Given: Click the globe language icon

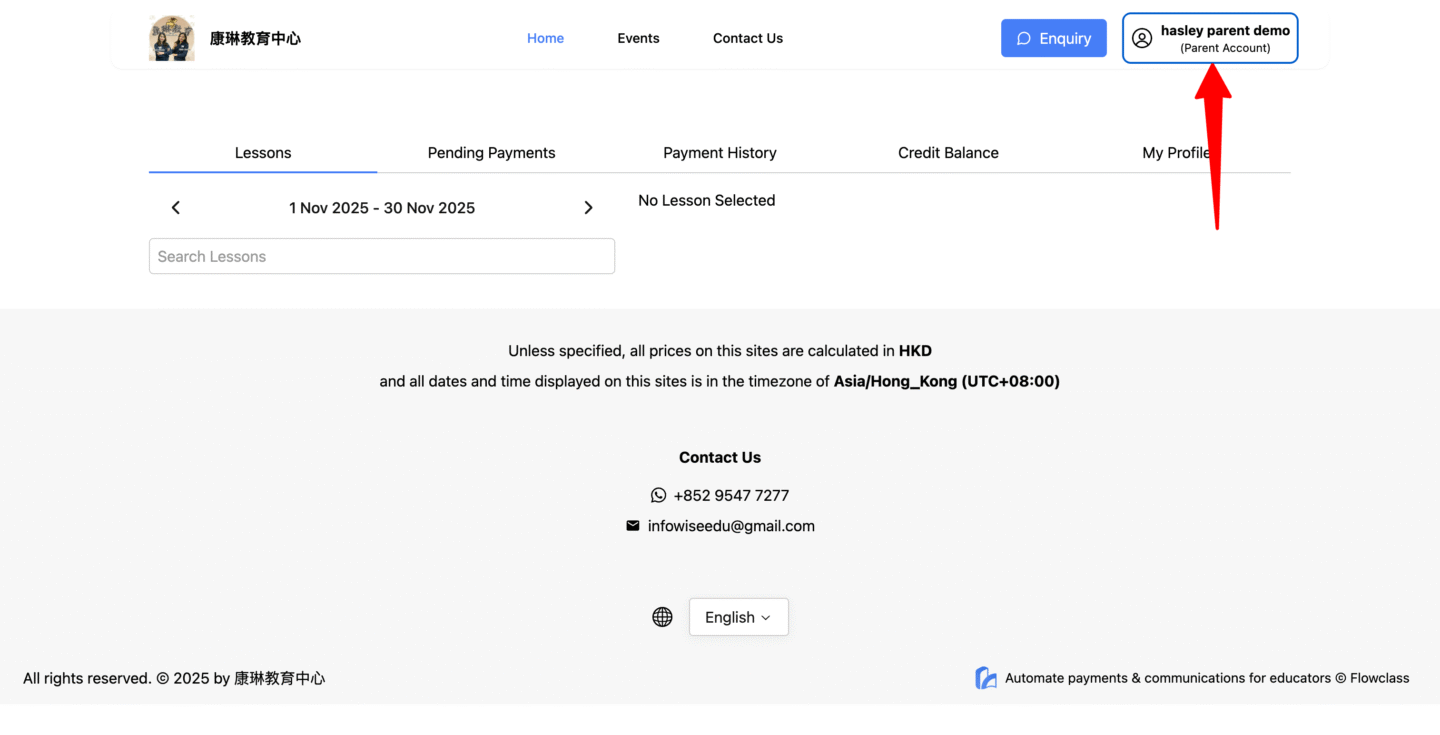Looking at the screenshot, I should click(662, 617).
